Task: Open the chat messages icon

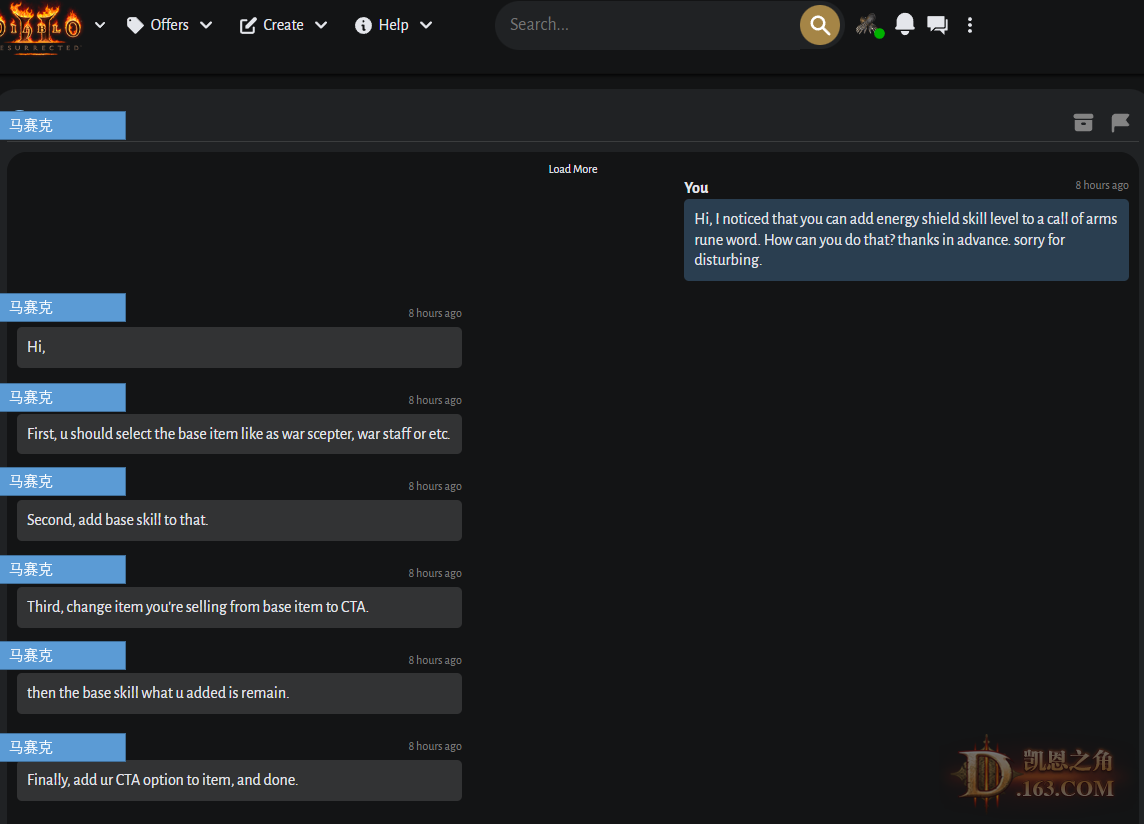Action: coord(938,25)
